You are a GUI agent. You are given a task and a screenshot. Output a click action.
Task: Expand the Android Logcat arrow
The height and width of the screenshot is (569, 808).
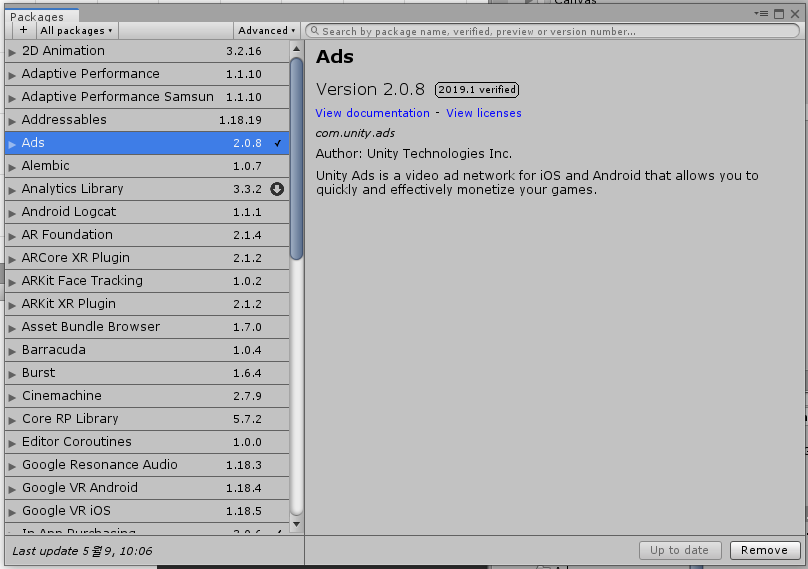(x=12, y=213)
